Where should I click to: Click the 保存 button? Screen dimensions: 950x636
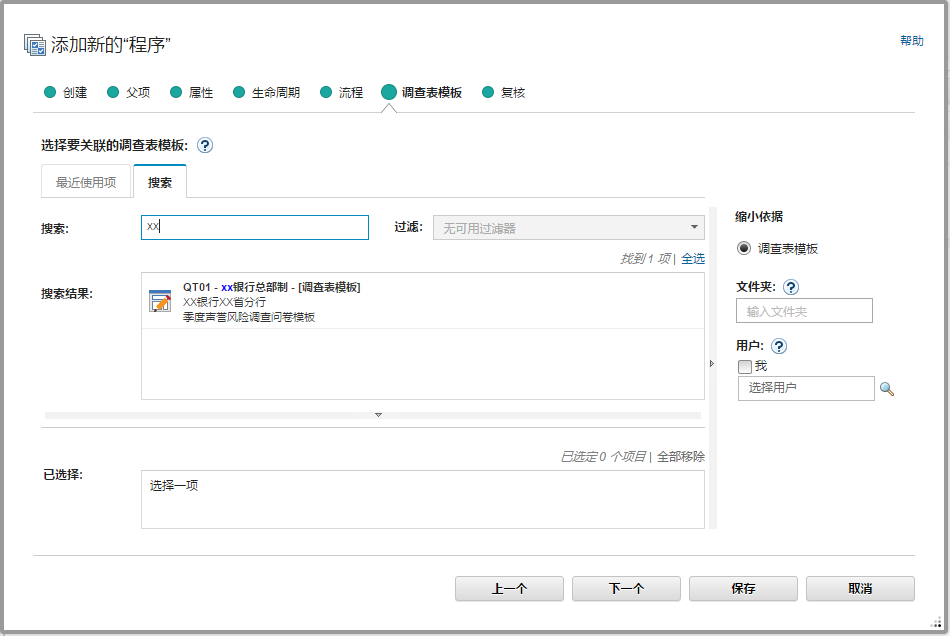(x=743, y=588)
